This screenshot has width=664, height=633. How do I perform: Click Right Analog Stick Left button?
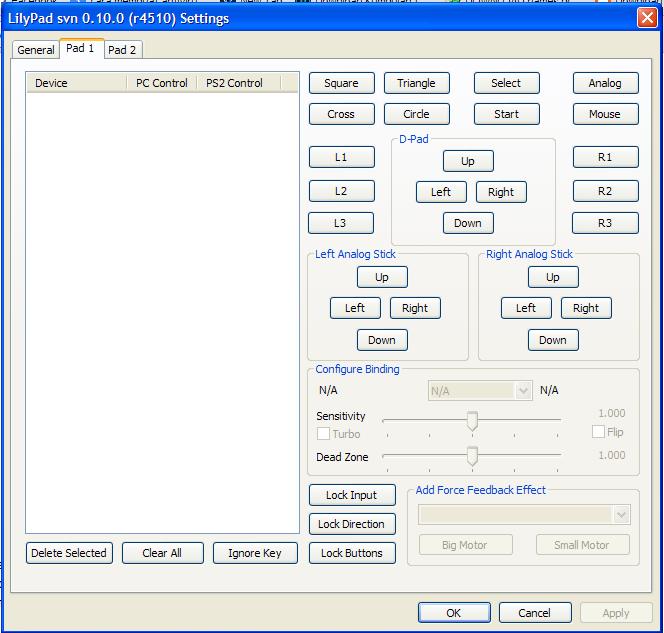point(526,308)
